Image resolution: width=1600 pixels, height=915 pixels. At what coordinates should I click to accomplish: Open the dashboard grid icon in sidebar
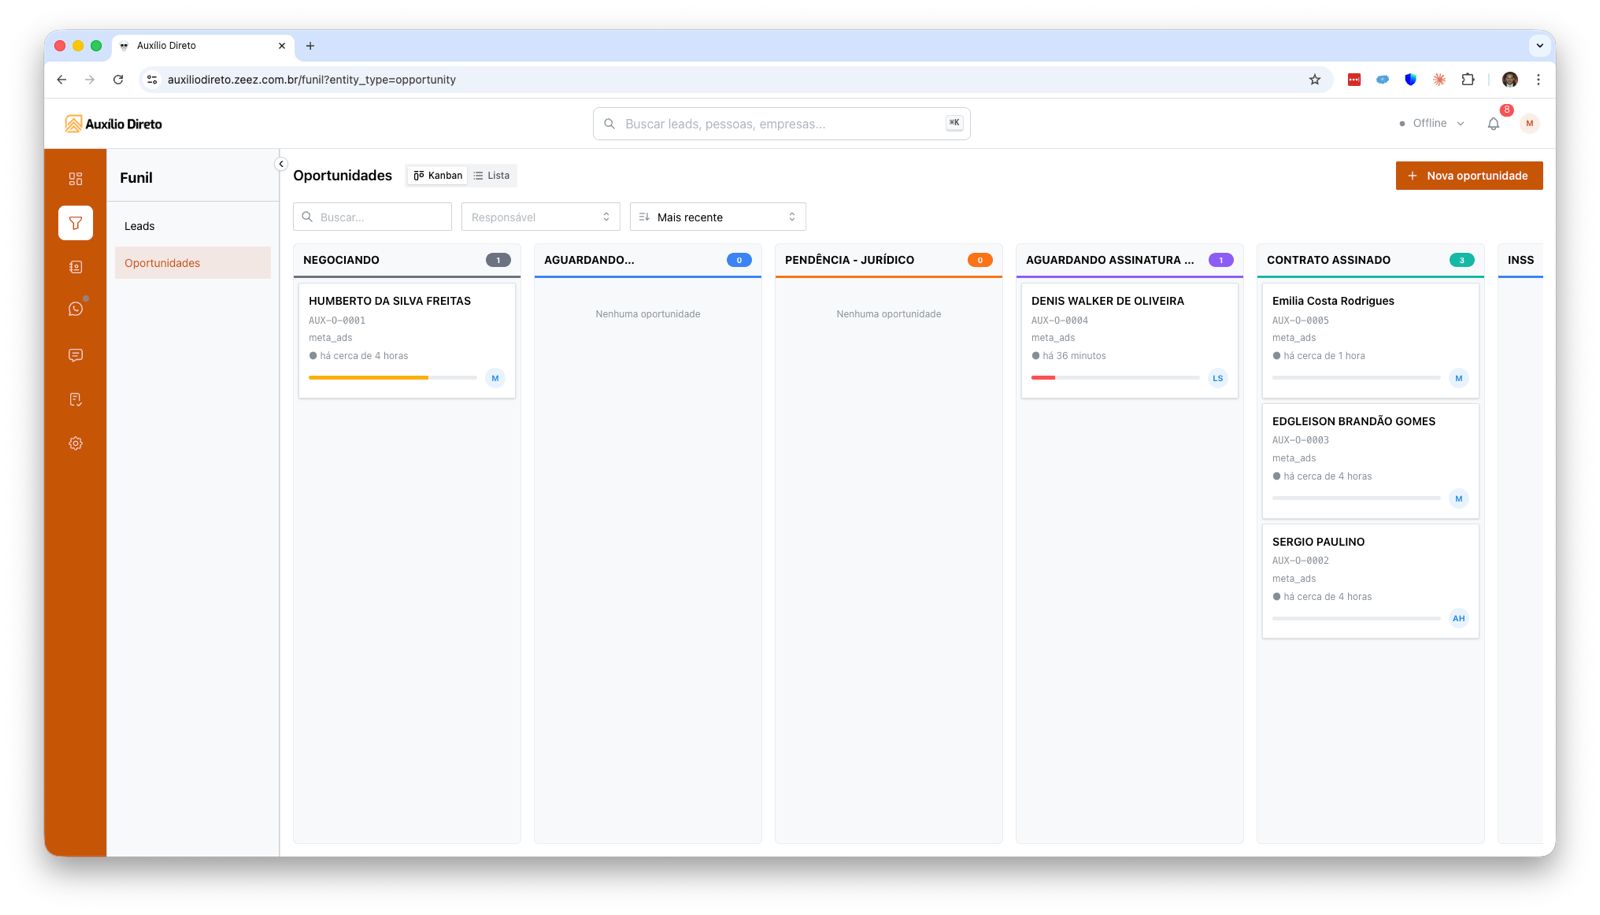coord(75,179)
